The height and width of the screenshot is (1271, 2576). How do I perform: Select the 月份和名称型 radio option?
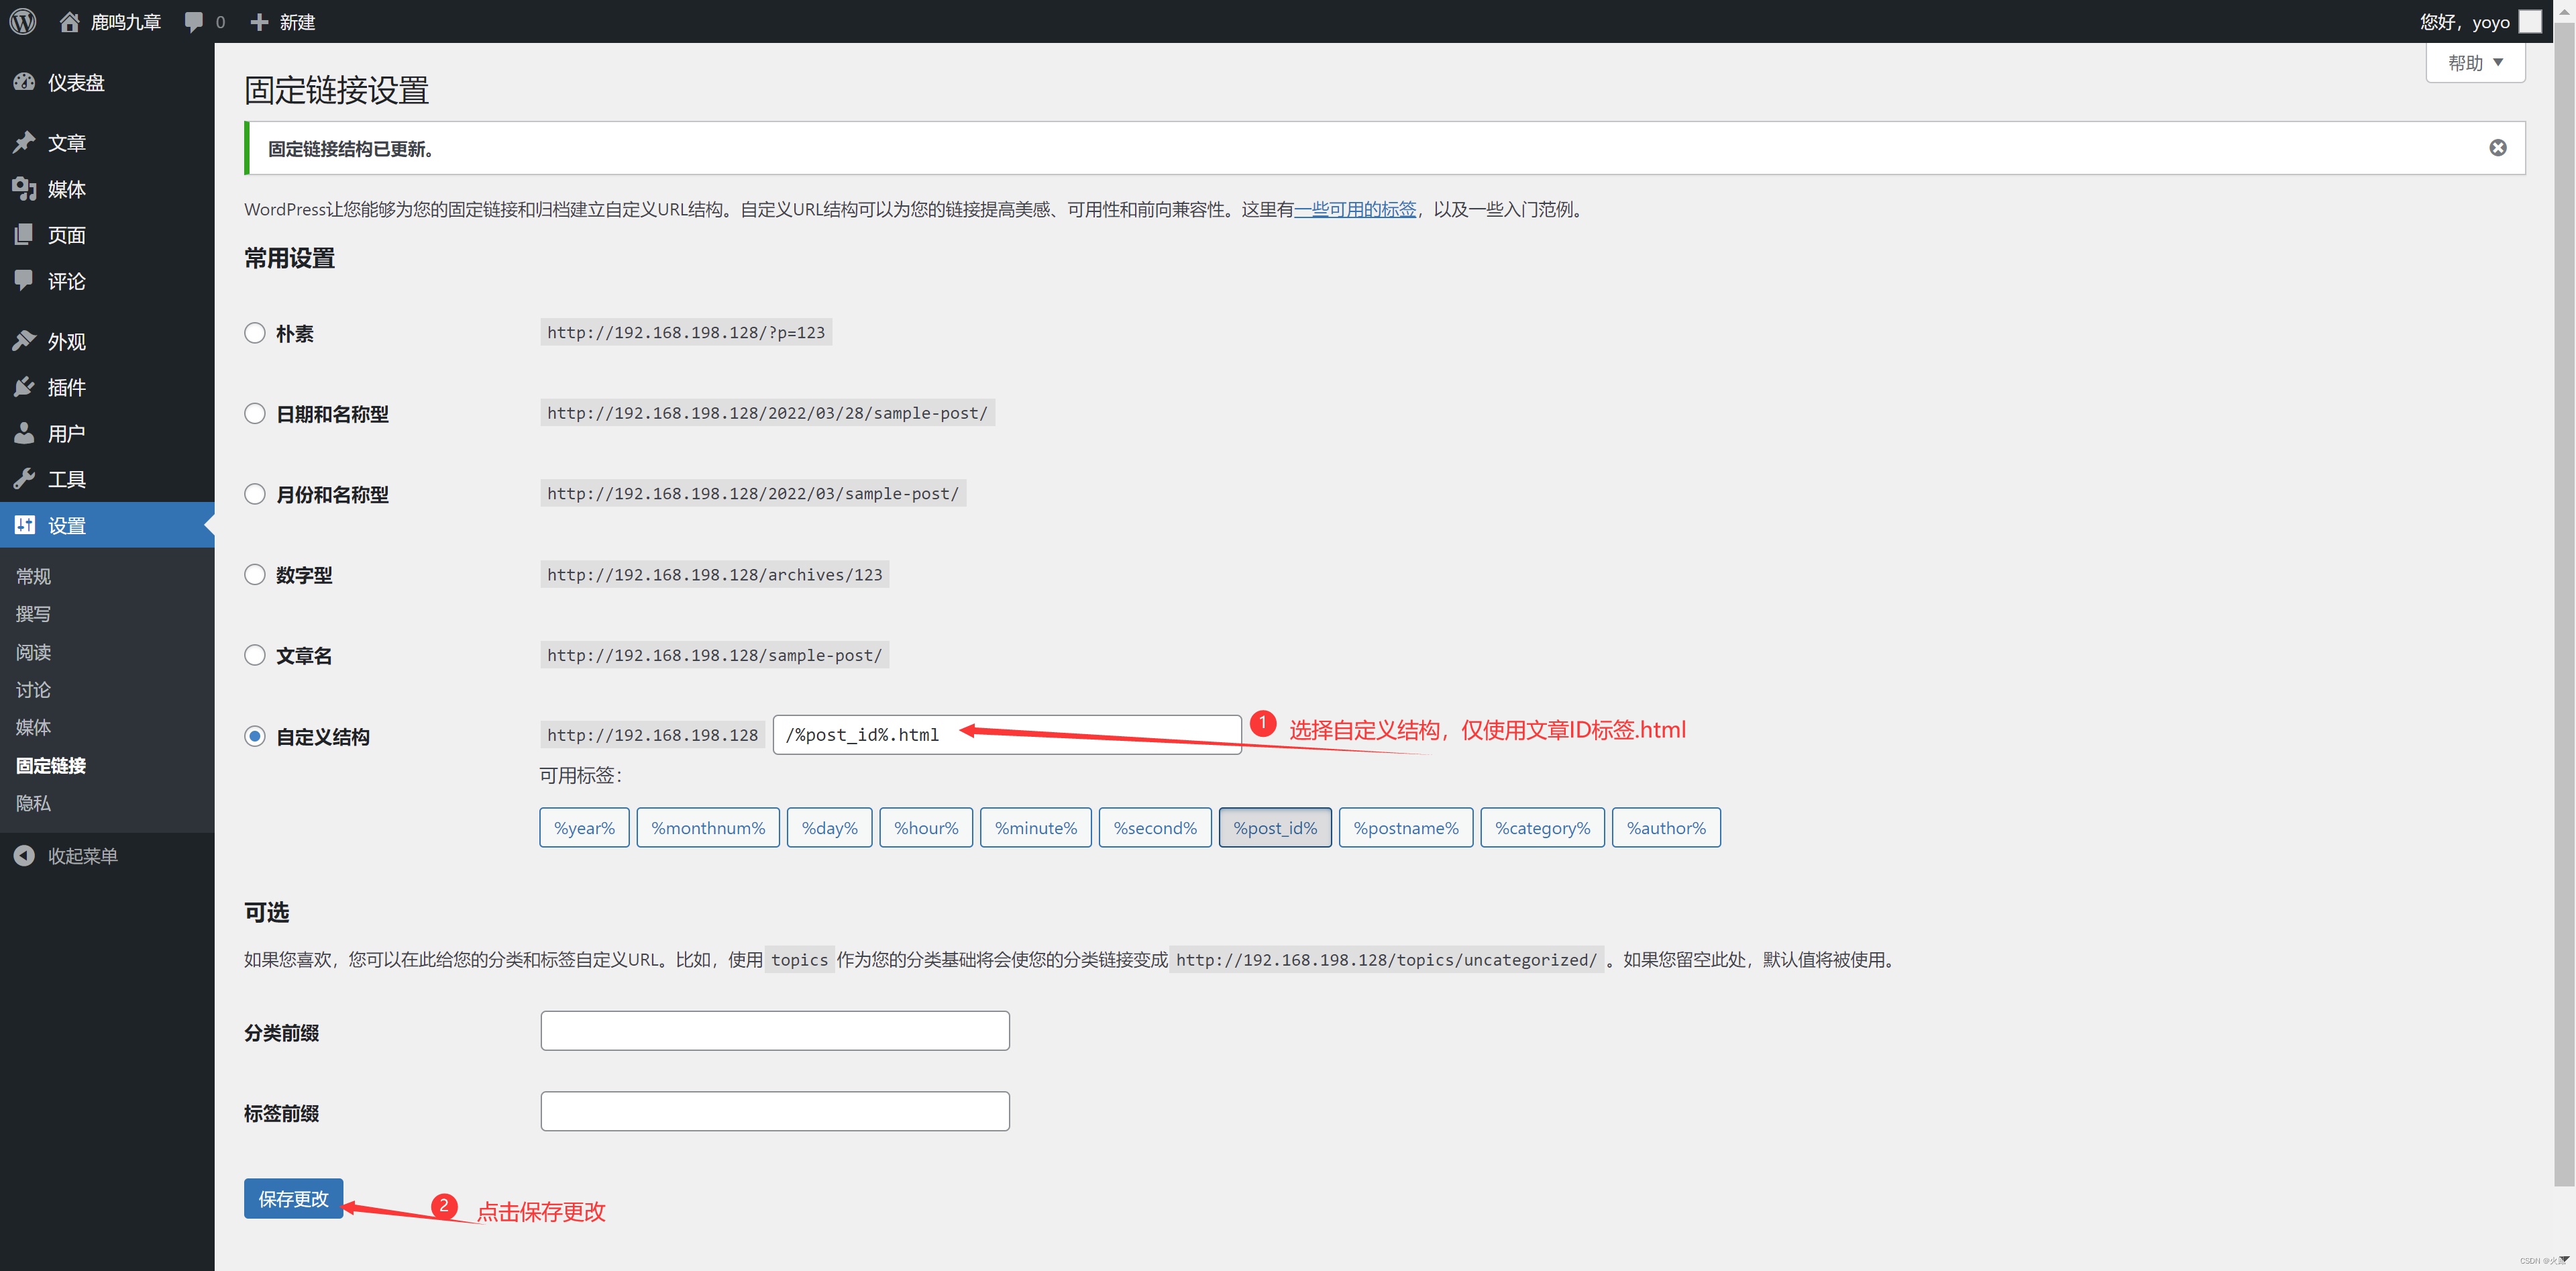click(255, 494)
